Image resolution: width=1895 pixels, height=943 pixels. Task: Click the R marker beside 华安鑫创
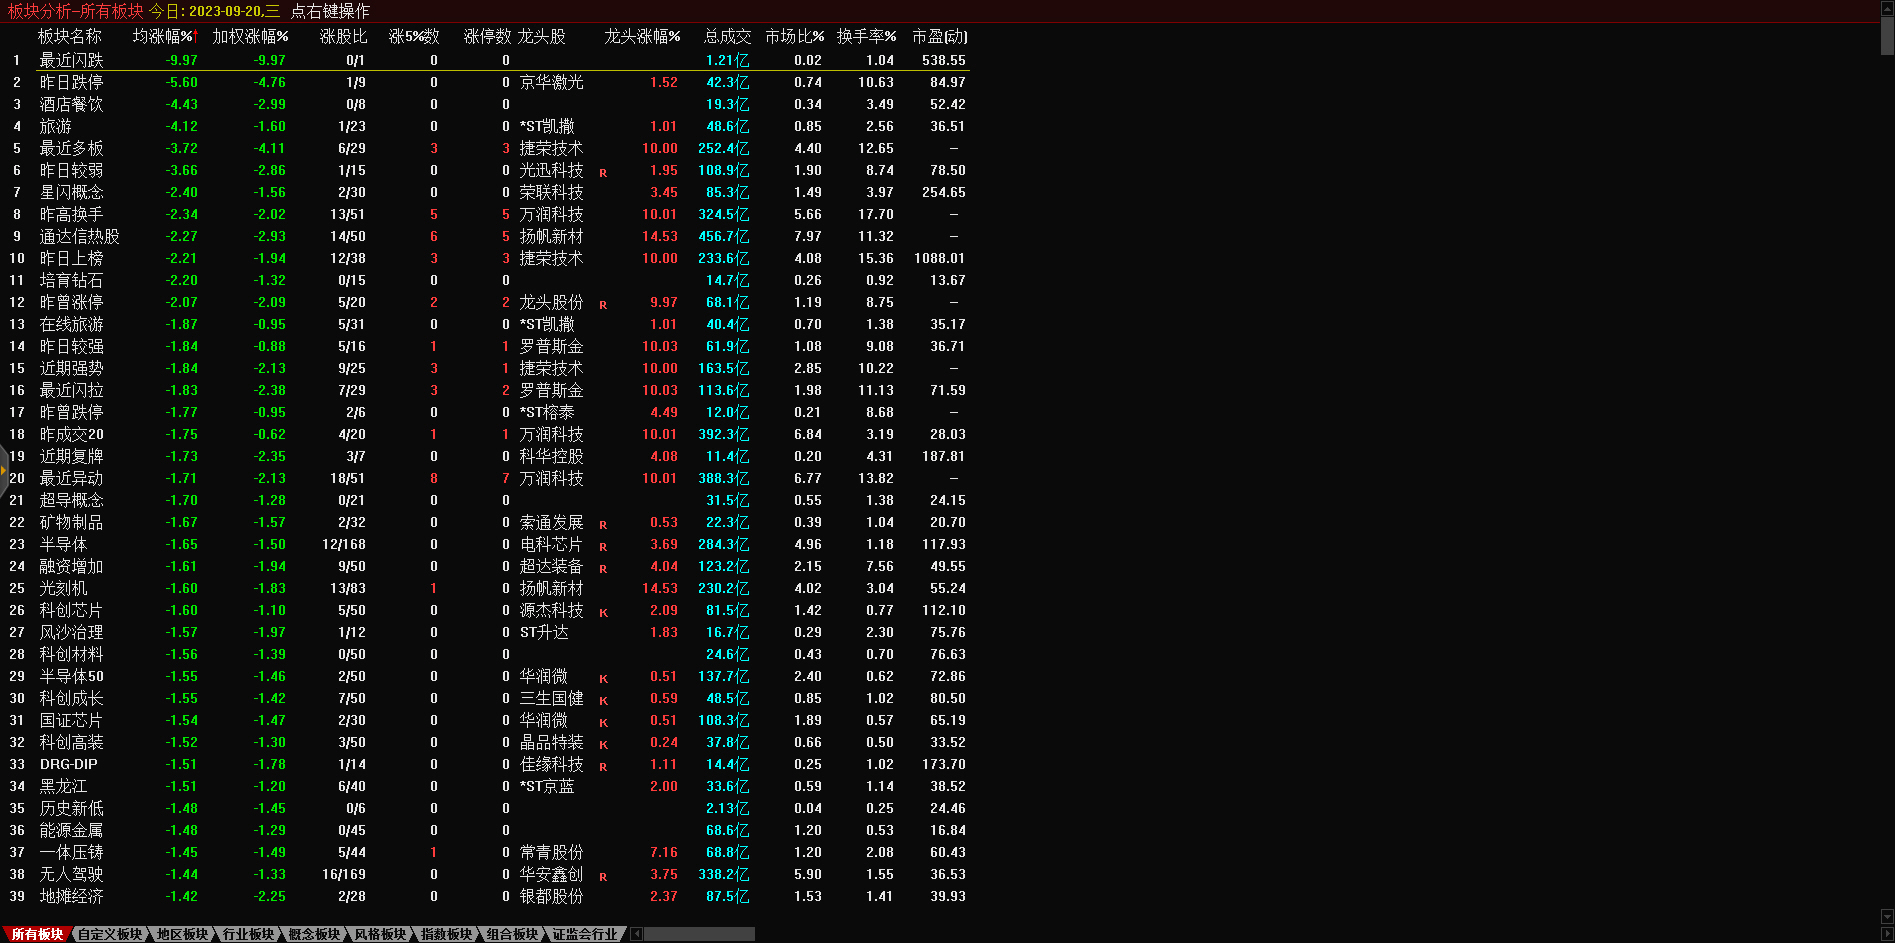[603, 877]
